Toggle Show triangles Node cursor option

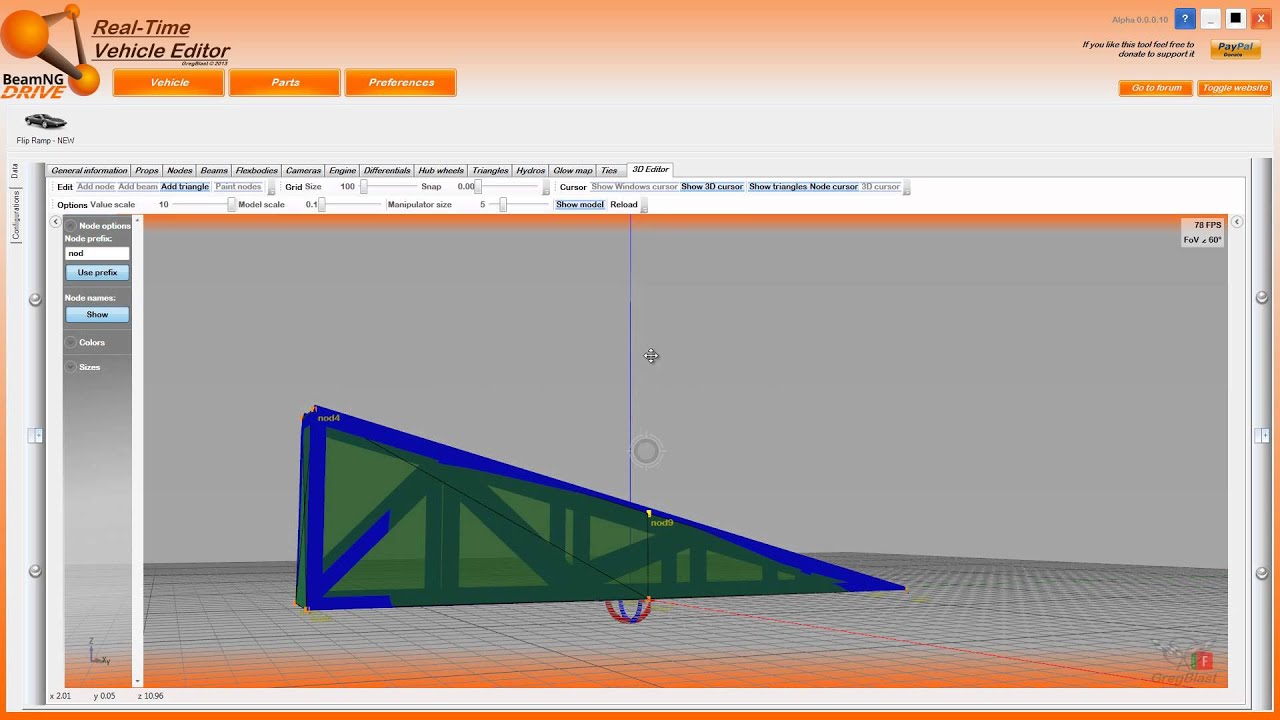803,187
